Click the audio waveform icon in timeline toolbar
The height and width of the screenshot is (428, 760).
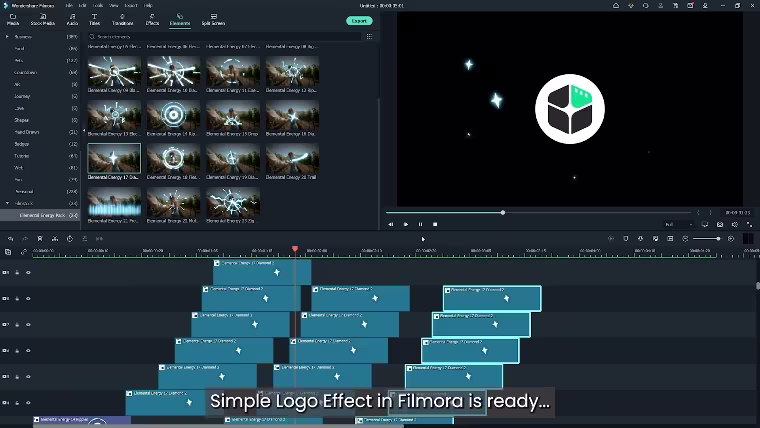click(99, 238)
